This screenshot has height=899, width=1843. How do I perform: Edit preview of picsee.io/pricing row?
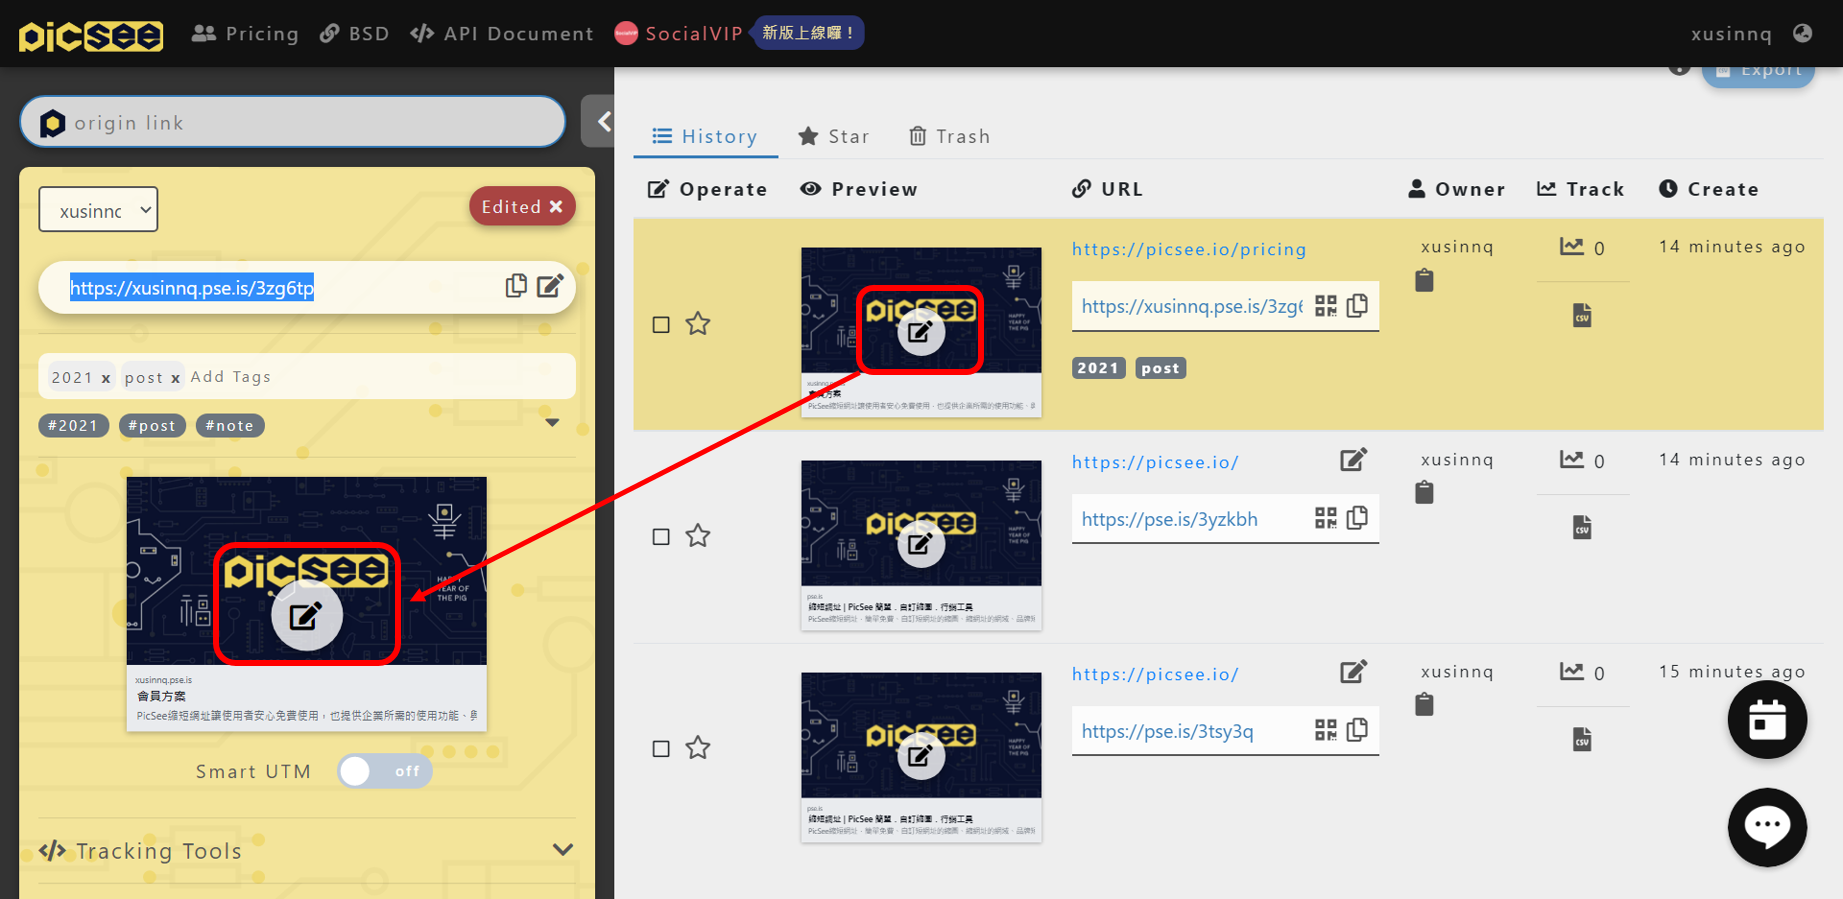point(920,331)
